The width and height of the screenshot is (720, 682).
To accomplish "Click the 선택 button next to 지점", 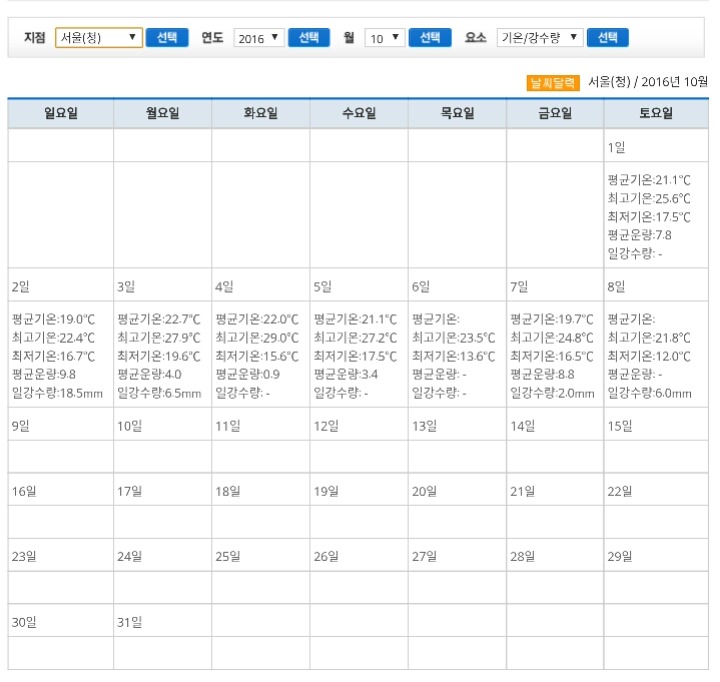I will (167, 38).
